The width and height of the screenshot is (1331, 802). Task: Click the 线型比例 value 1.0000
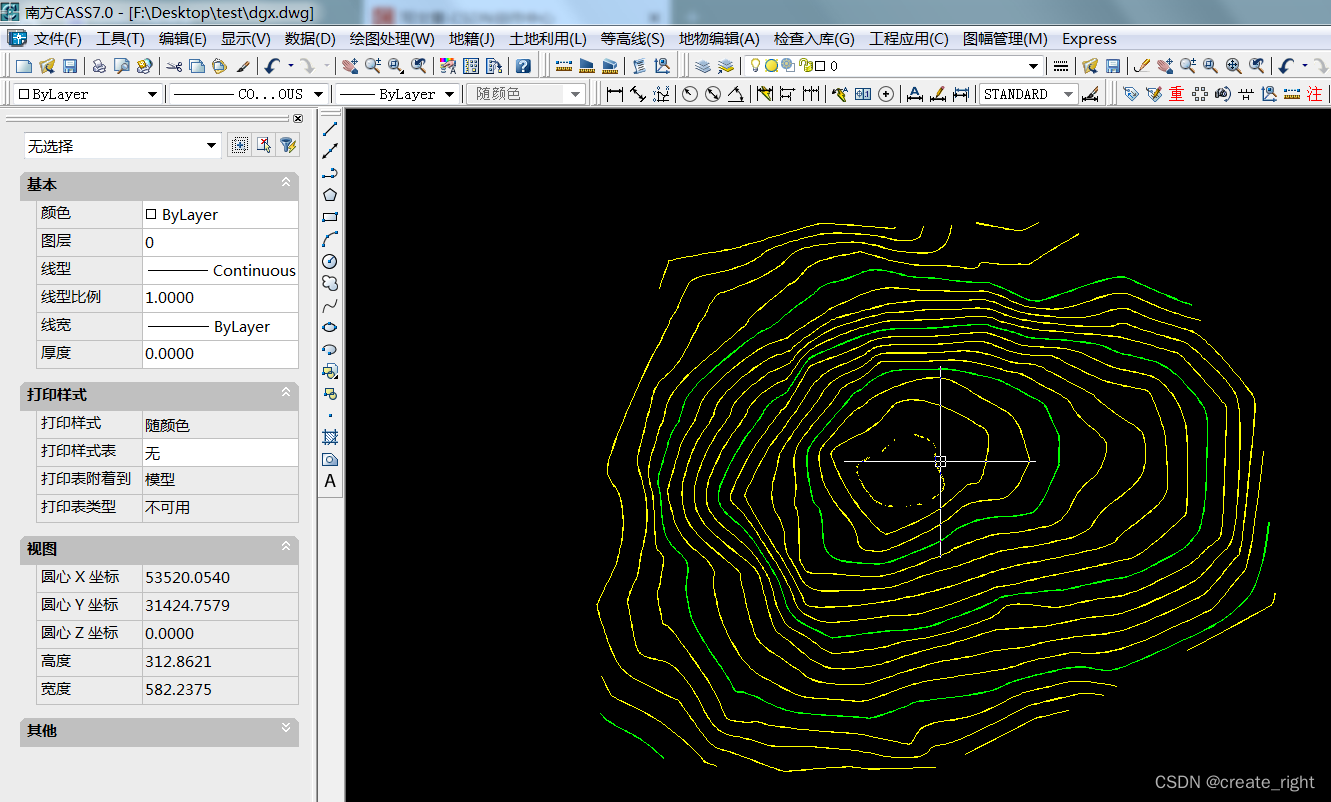(x=220, y=298)
